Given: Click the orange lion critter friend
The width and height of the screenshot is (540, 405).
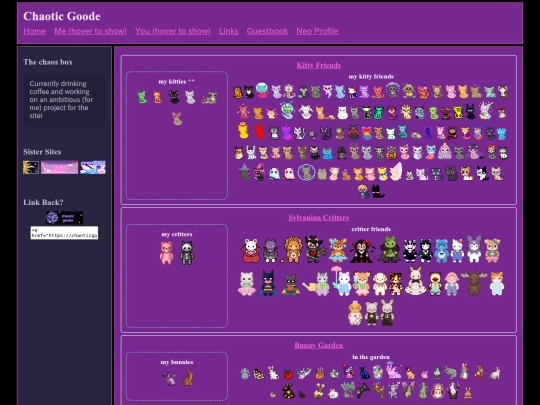Looking at the screenshot, I should [293, 250].
